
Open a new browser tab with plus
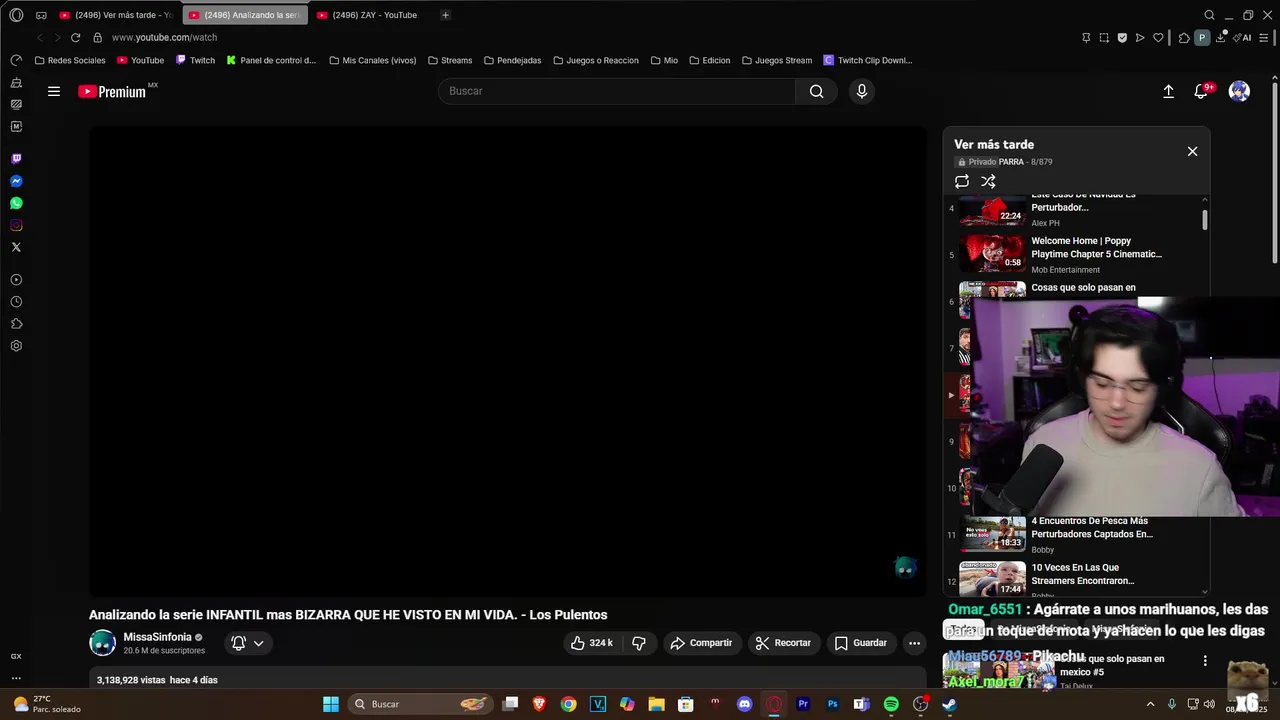tap(445, 15)
